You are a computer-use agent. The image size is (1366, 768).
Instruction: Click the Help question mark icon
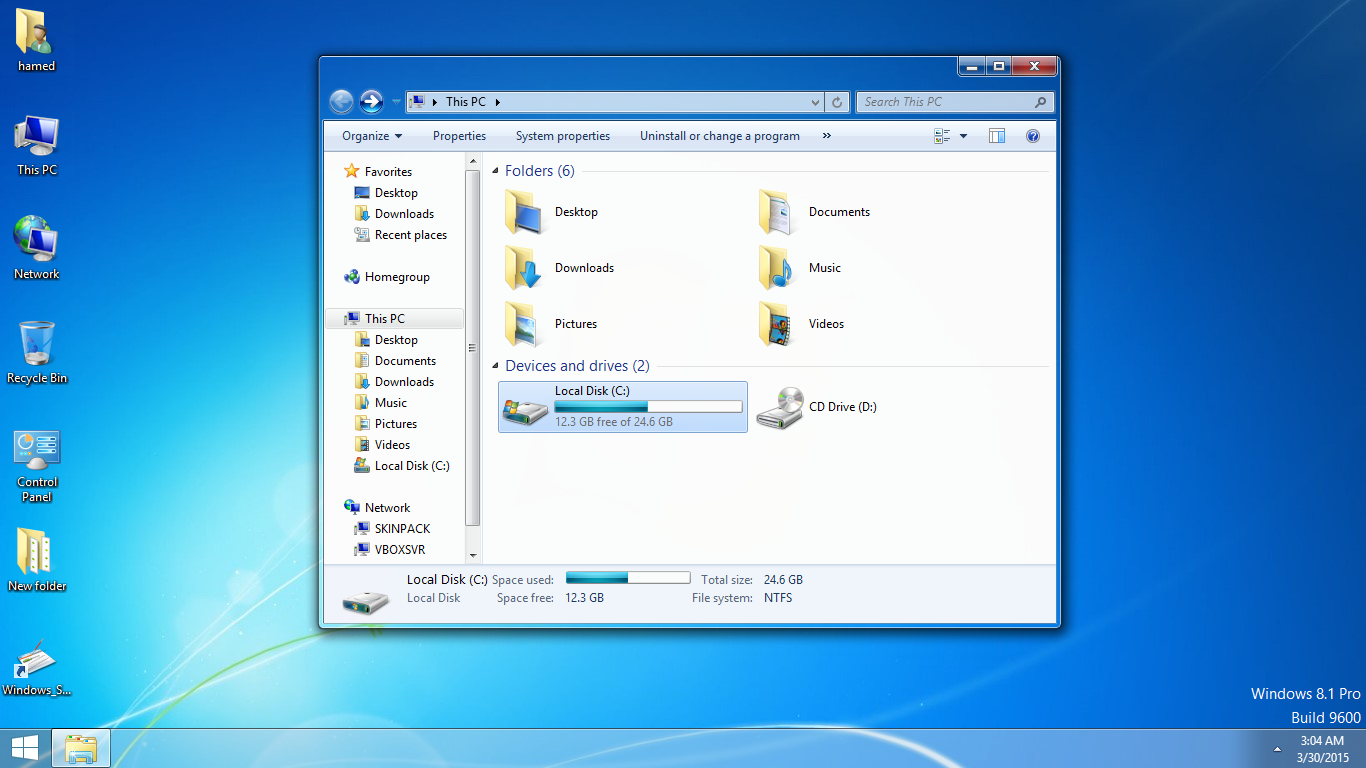(1033, 136)
